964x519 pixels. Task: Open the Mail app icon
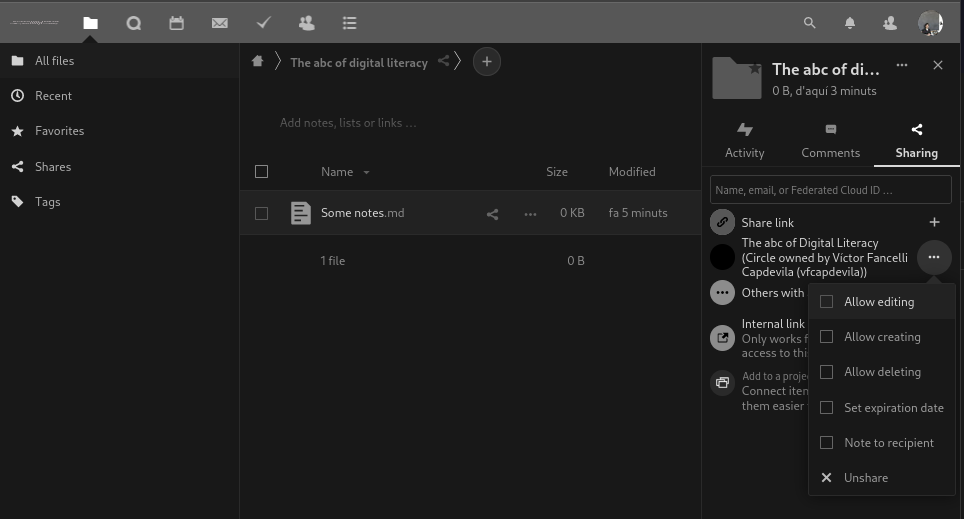(x=220, y=22)
